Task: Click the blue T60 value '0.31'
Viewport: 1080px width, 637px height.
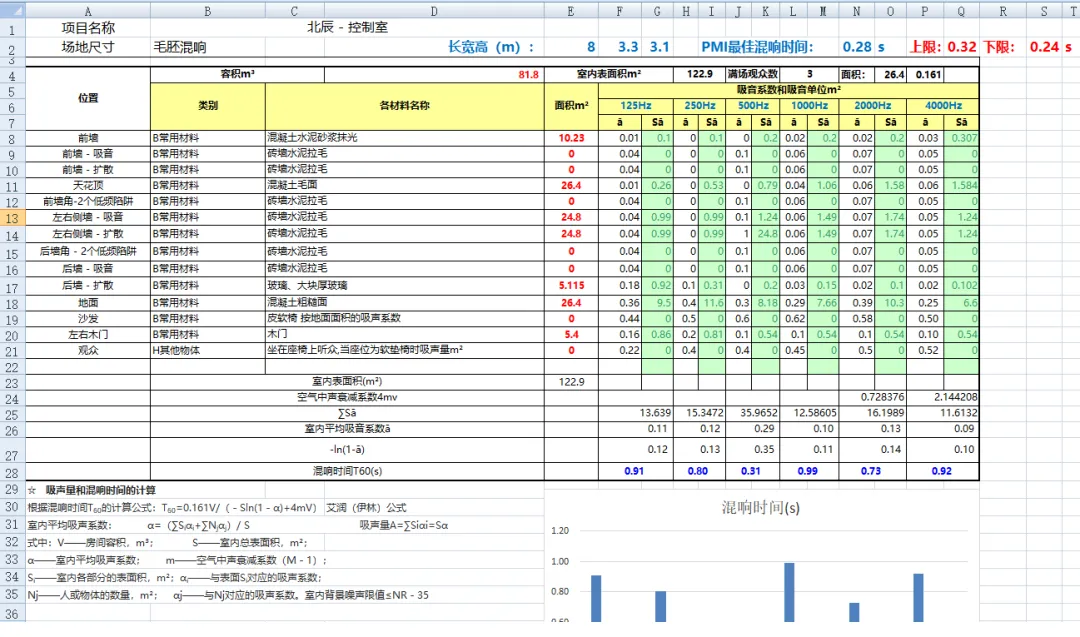Action: click(750, 471)
